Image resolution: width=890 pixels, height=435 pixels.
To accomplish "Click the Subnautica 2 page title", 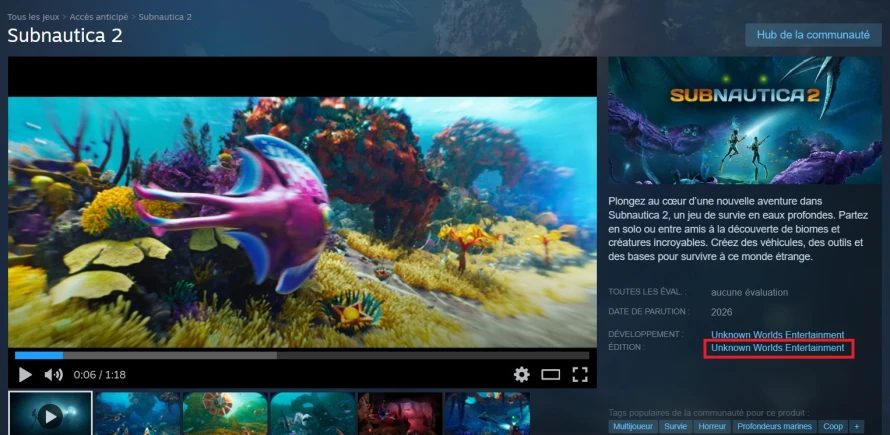I will (x=65, y=36).
